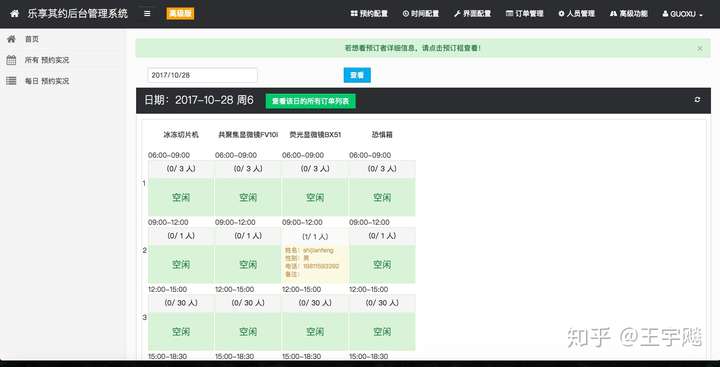The width and height of the screenshot is (720, 367).
Task: Click the 2017/10/28 date input field
Action: tap(202, 75)
